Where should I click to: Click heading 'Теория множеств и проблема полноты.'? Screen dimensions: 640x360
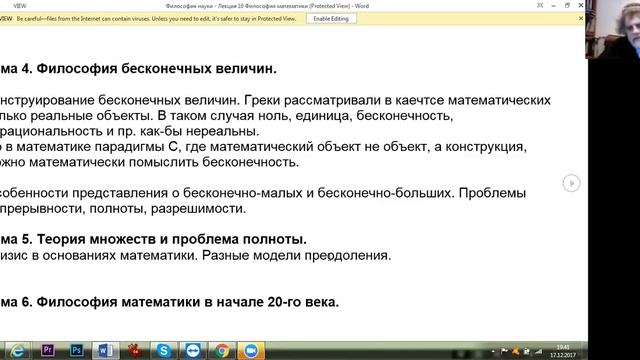click(171, 239)
